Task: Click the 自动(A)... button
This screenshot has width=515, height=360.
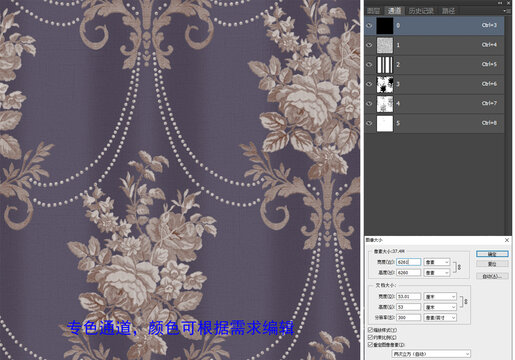Action: click(x=492, y=276)
